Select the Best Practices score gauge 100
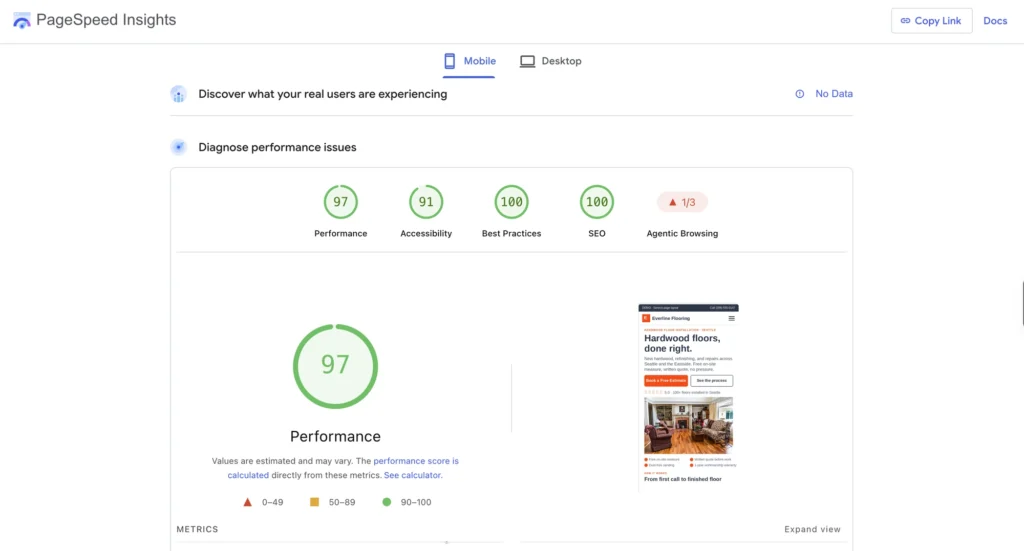The height and width of the screenshot is (551, 1024). [511, 202]
